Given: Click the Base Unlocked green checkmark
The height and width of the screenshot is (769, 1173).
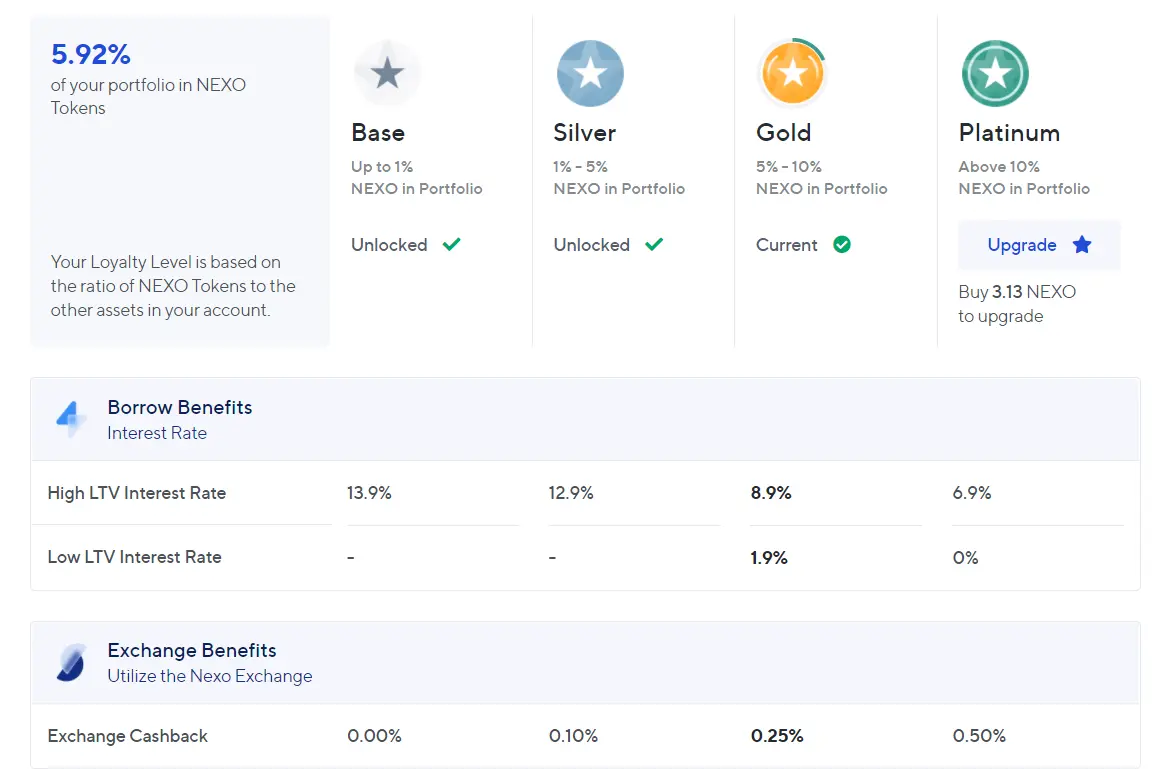Looking at the screenshot, I should 451,245.
